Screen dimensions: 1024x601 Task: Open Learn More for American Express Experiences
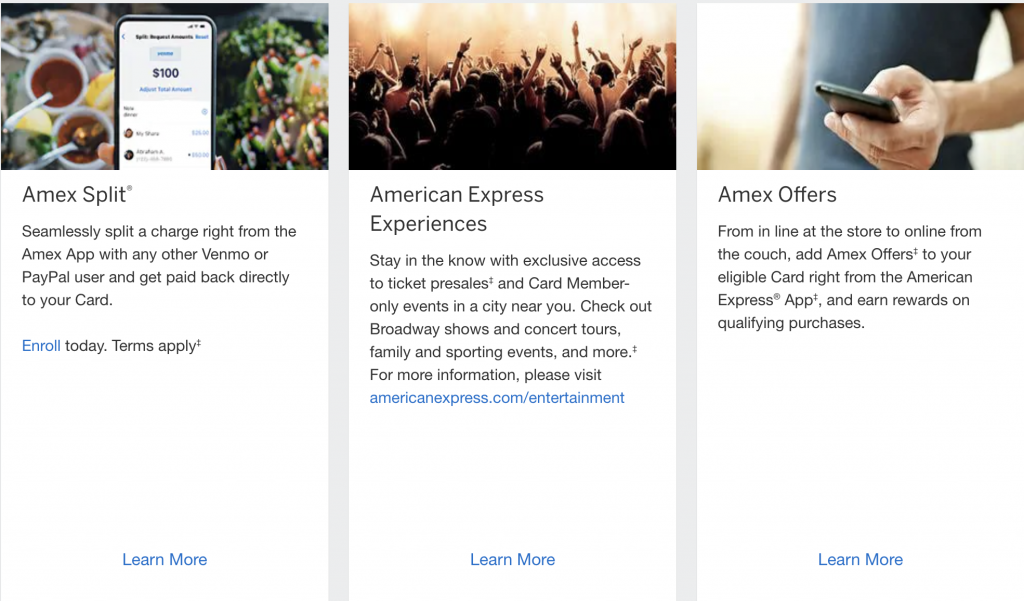512,559
